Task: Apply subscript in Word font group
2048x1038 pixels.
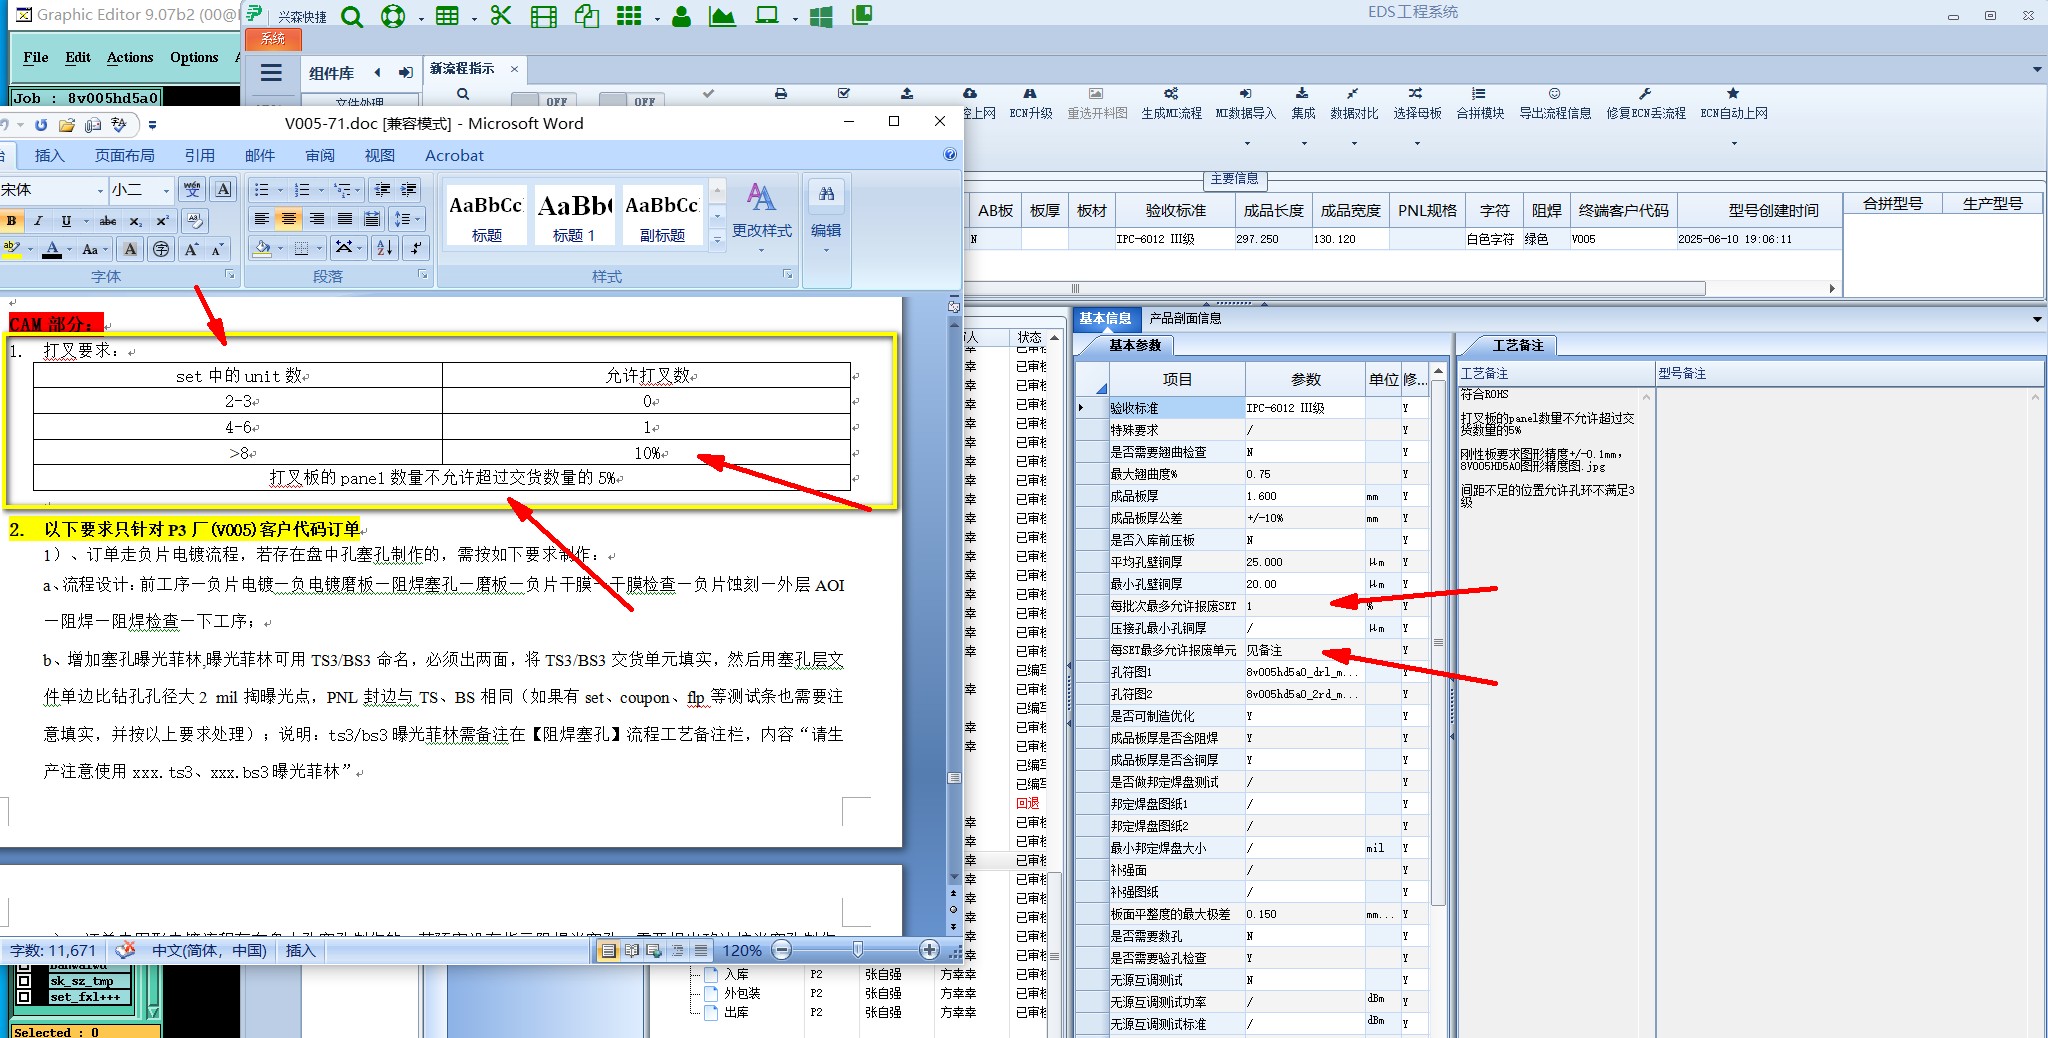Action: coord(135,221)
